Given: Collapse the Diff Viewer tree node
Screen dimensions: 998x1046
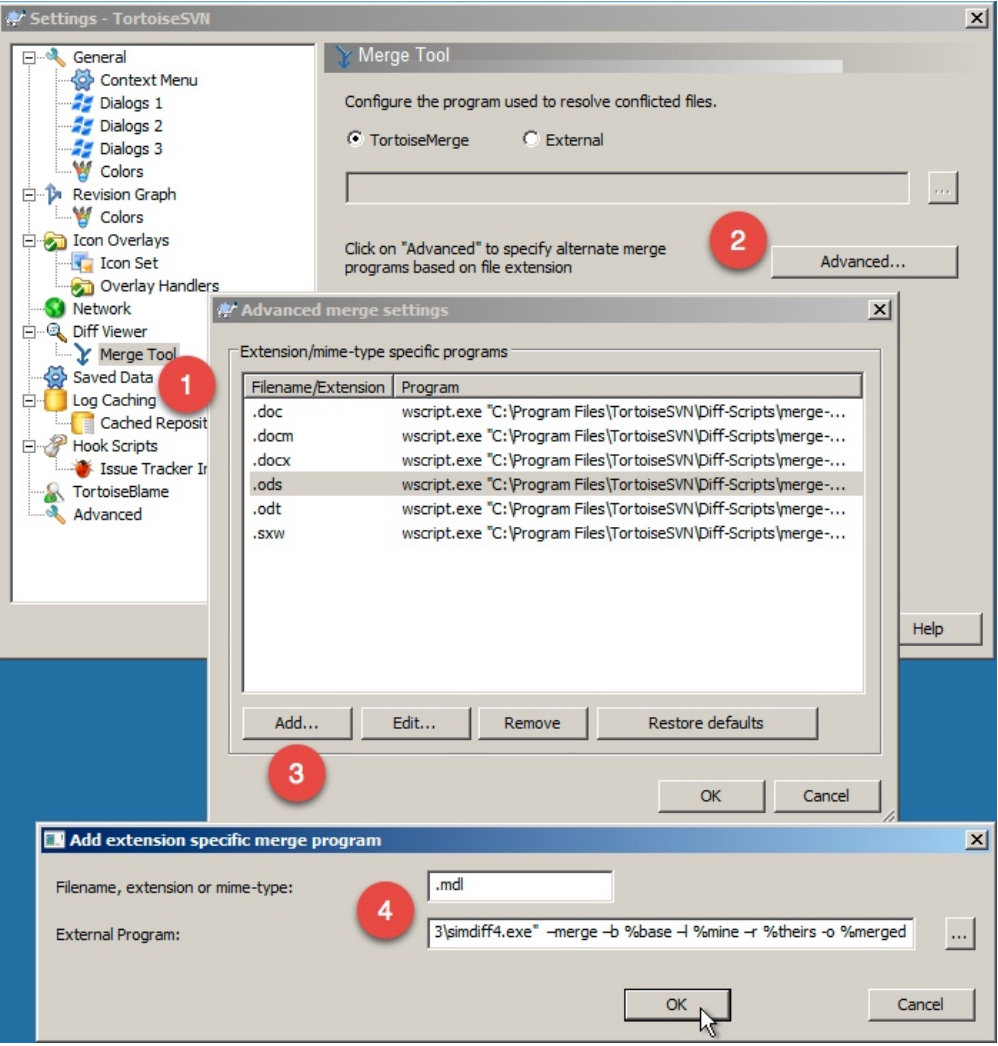Looking at the screenshot, I should [29, 332].
